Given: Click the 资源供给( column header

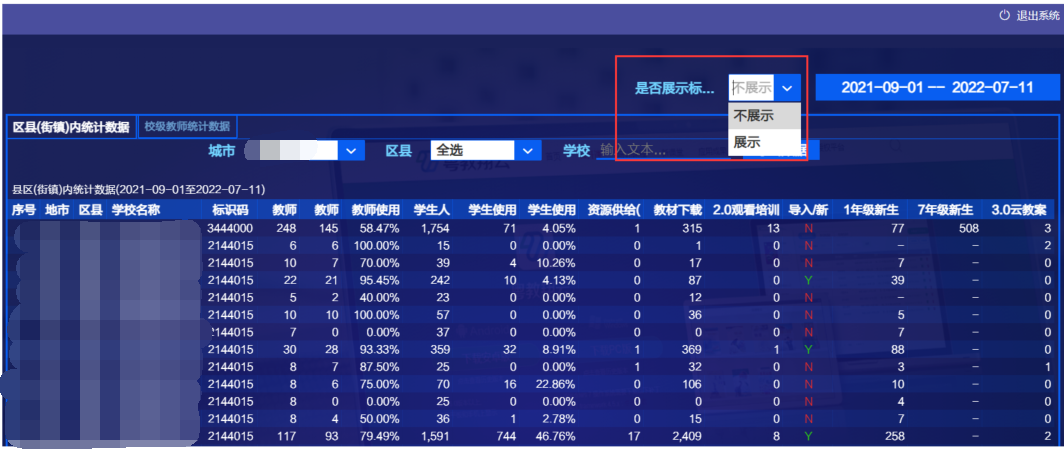Looking at the screenshot, I should 613,210.
